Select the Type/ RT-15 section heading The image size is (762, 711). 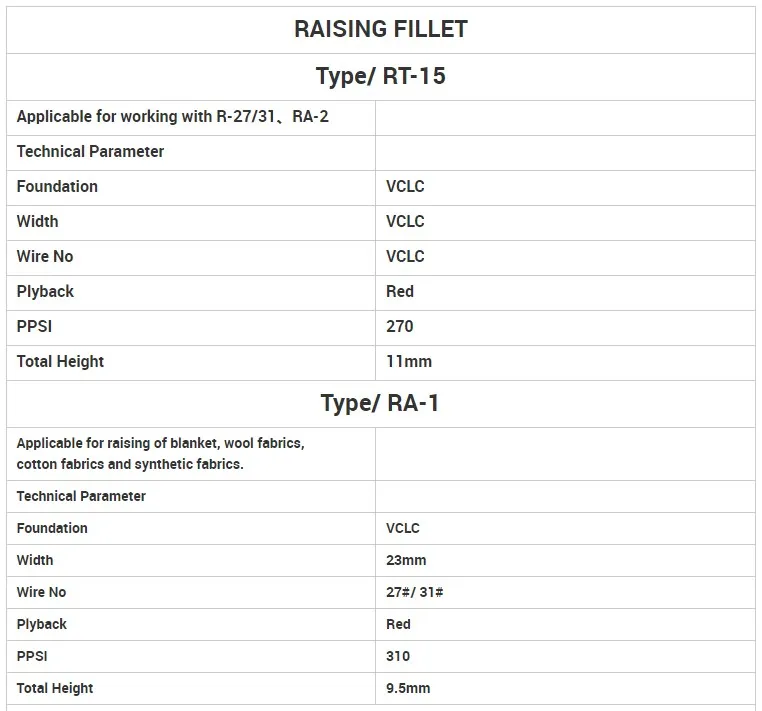click(380, 76)
